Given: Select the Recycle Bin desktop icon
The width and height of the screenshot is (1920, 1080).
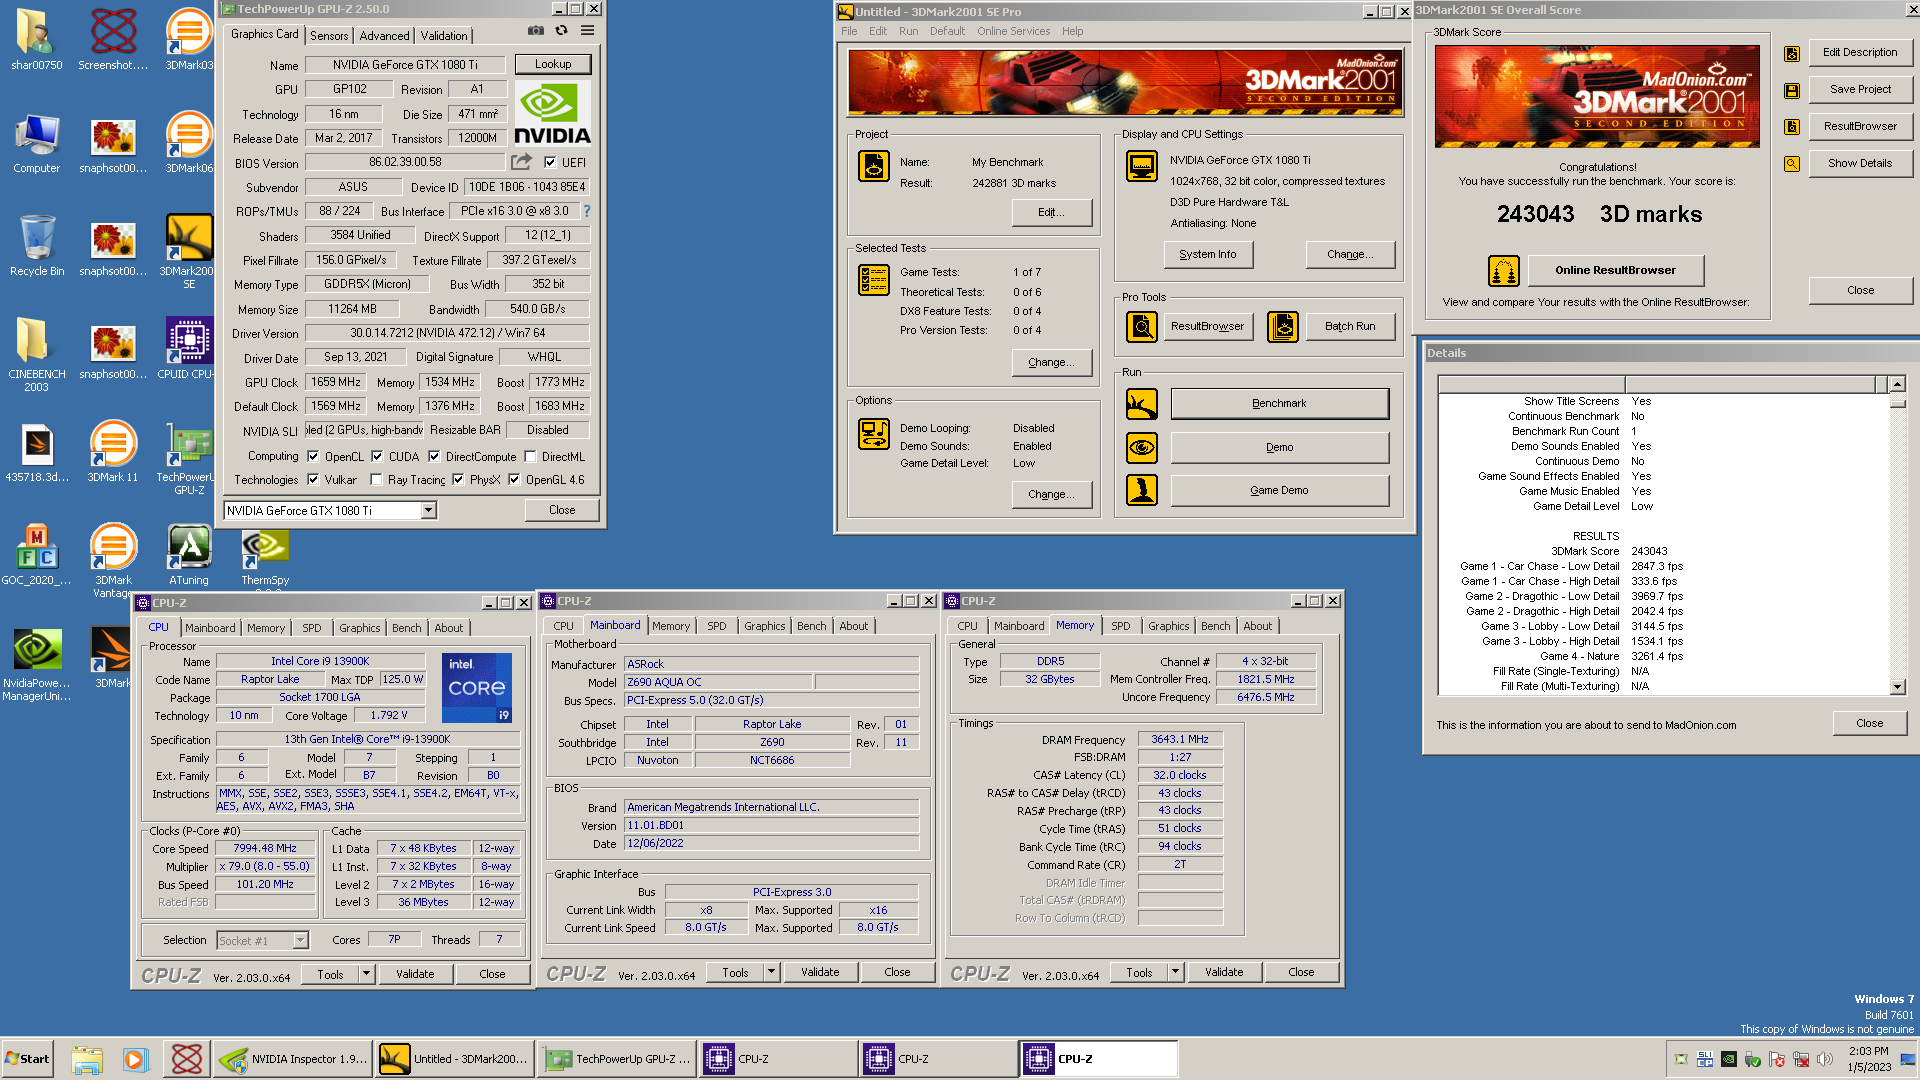Looking at the screenshot, I should coord(37,246).
